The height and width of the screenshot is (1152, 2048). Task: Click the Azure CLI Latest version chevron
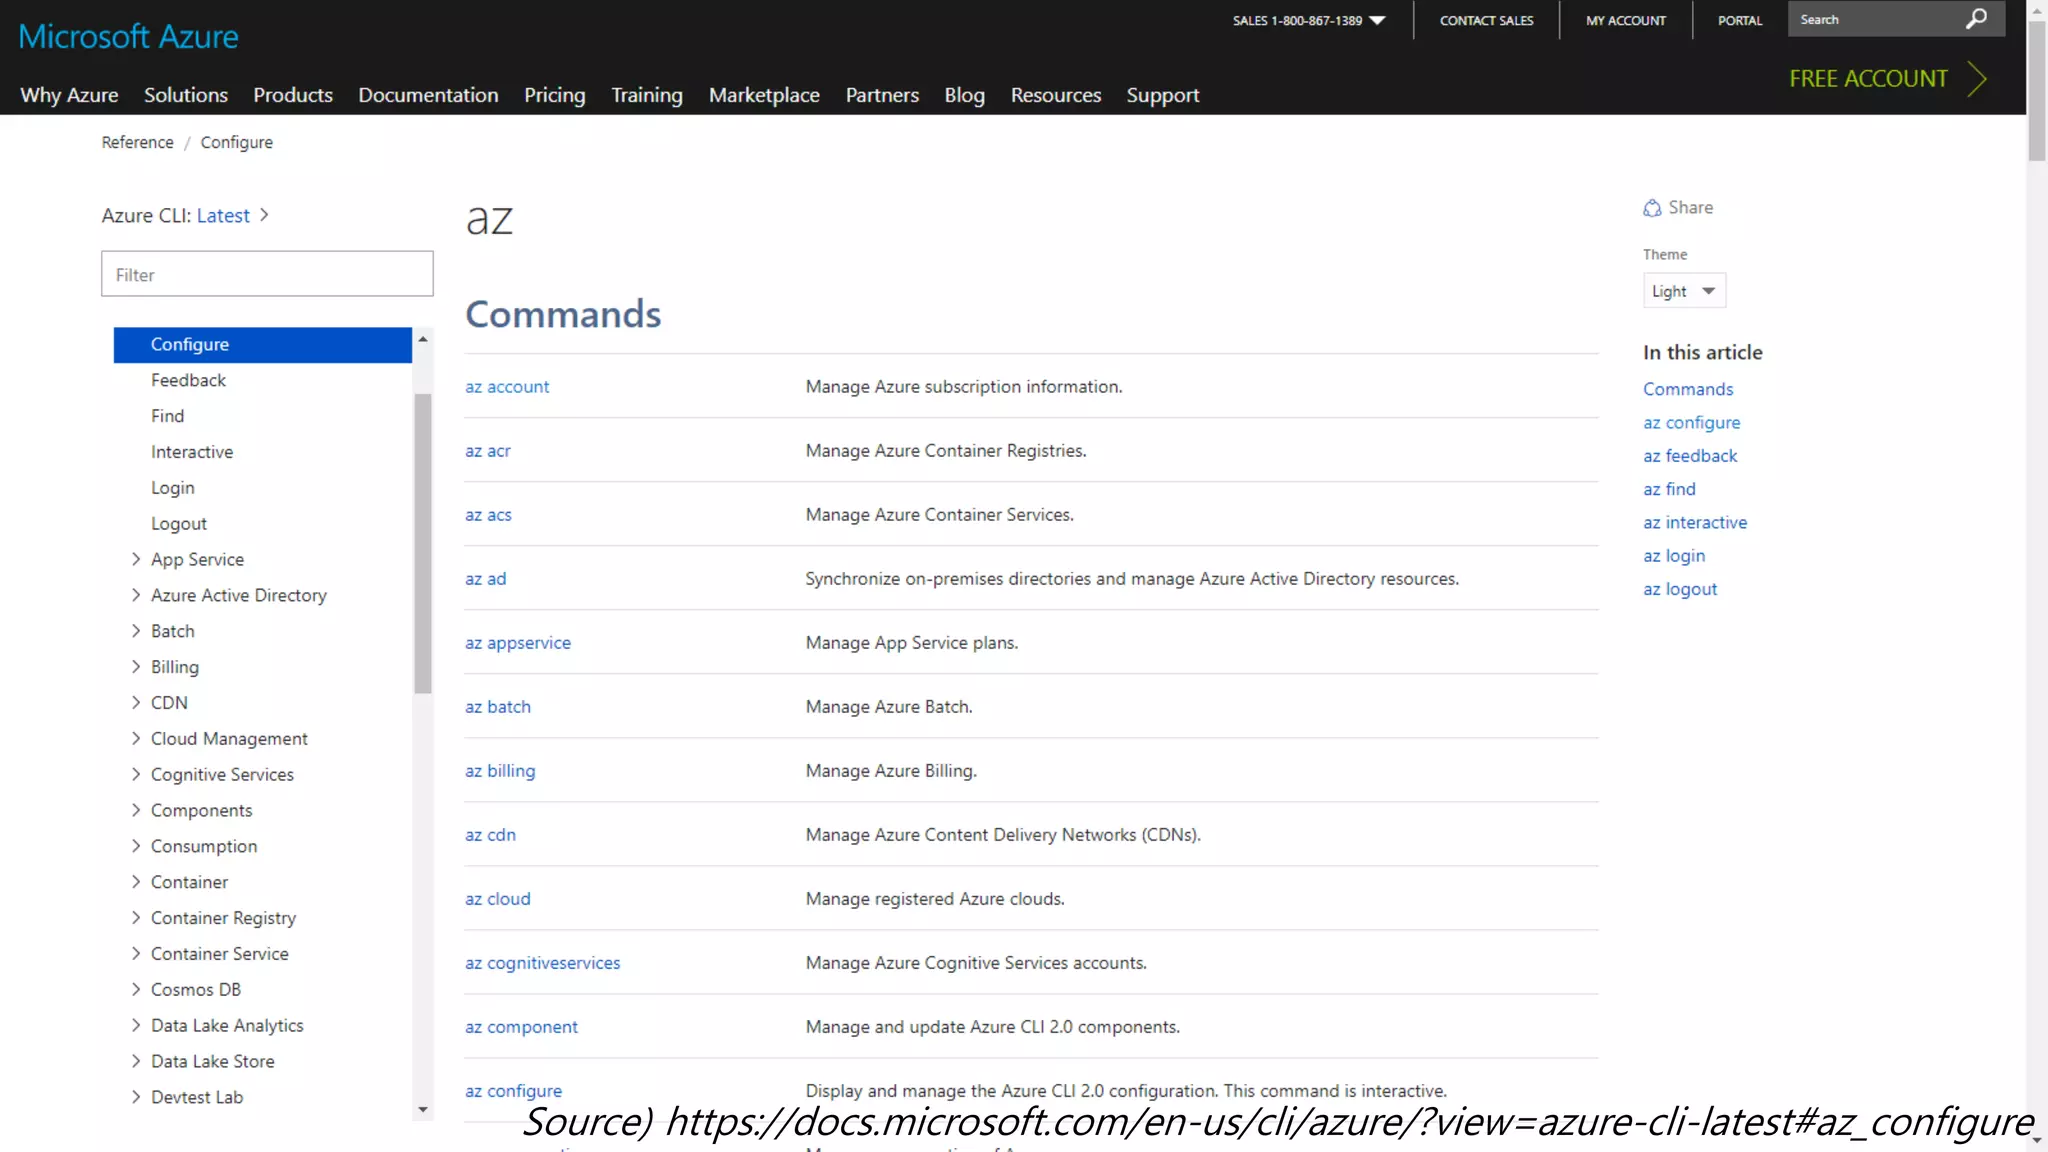(264, 215)
